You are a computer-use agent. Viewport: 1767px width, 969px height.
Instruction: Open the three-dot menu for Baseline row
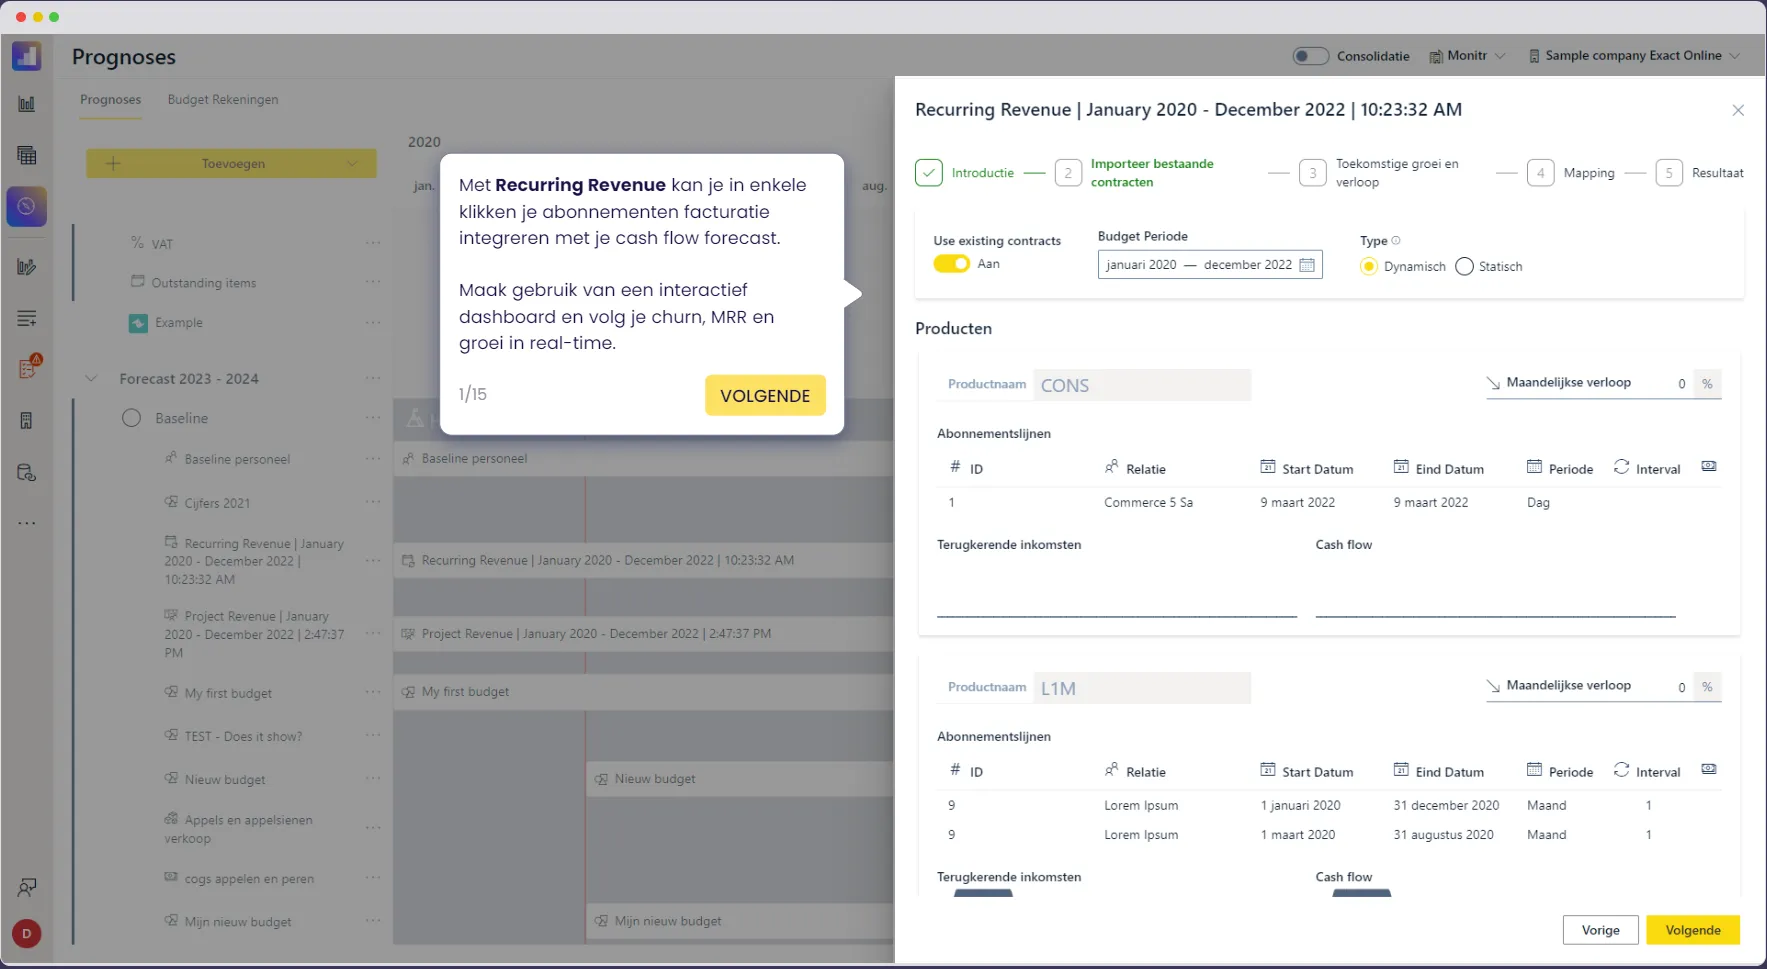click(x=373, y=418)
